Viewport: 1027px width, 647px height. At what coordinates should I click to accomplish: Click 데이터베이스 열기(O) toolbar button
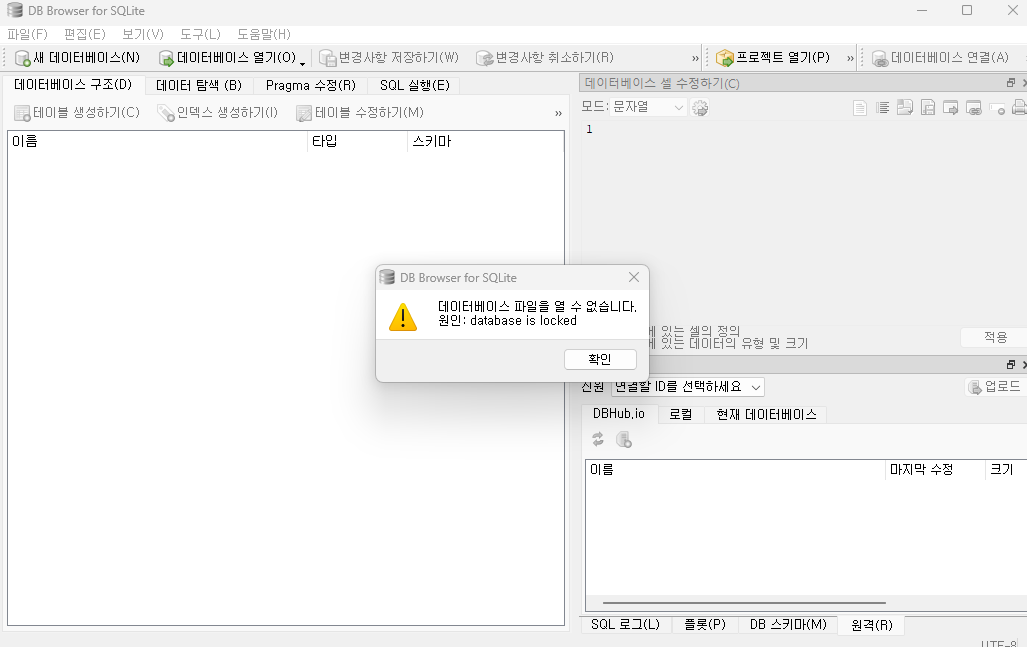coord(227,58)
